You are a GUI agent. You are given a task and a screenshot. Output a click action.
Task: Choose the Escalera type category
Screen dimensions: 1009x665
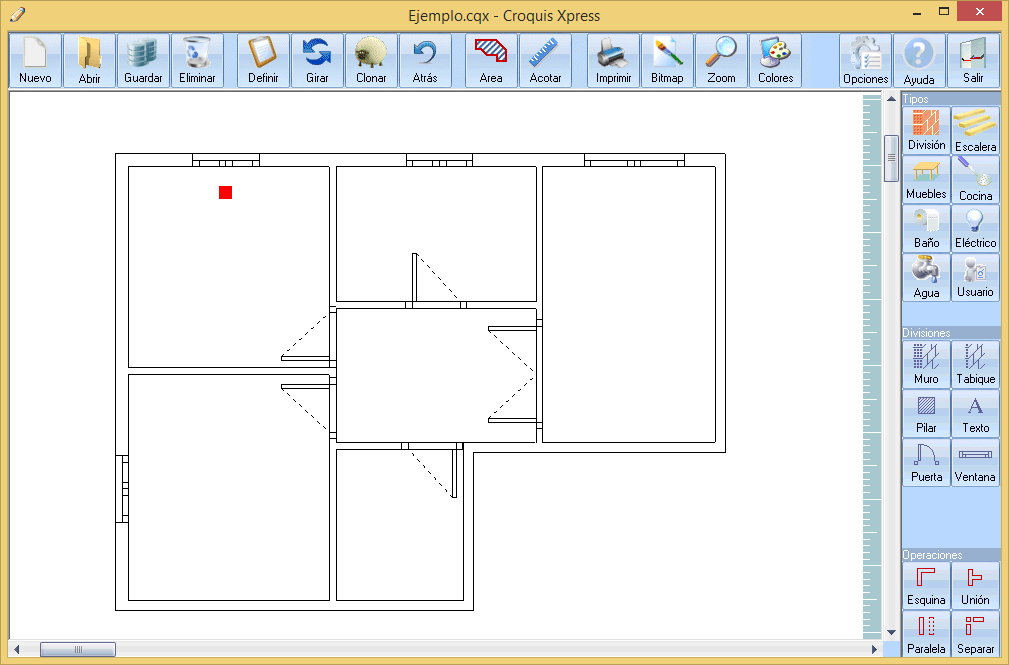(975, 131)
